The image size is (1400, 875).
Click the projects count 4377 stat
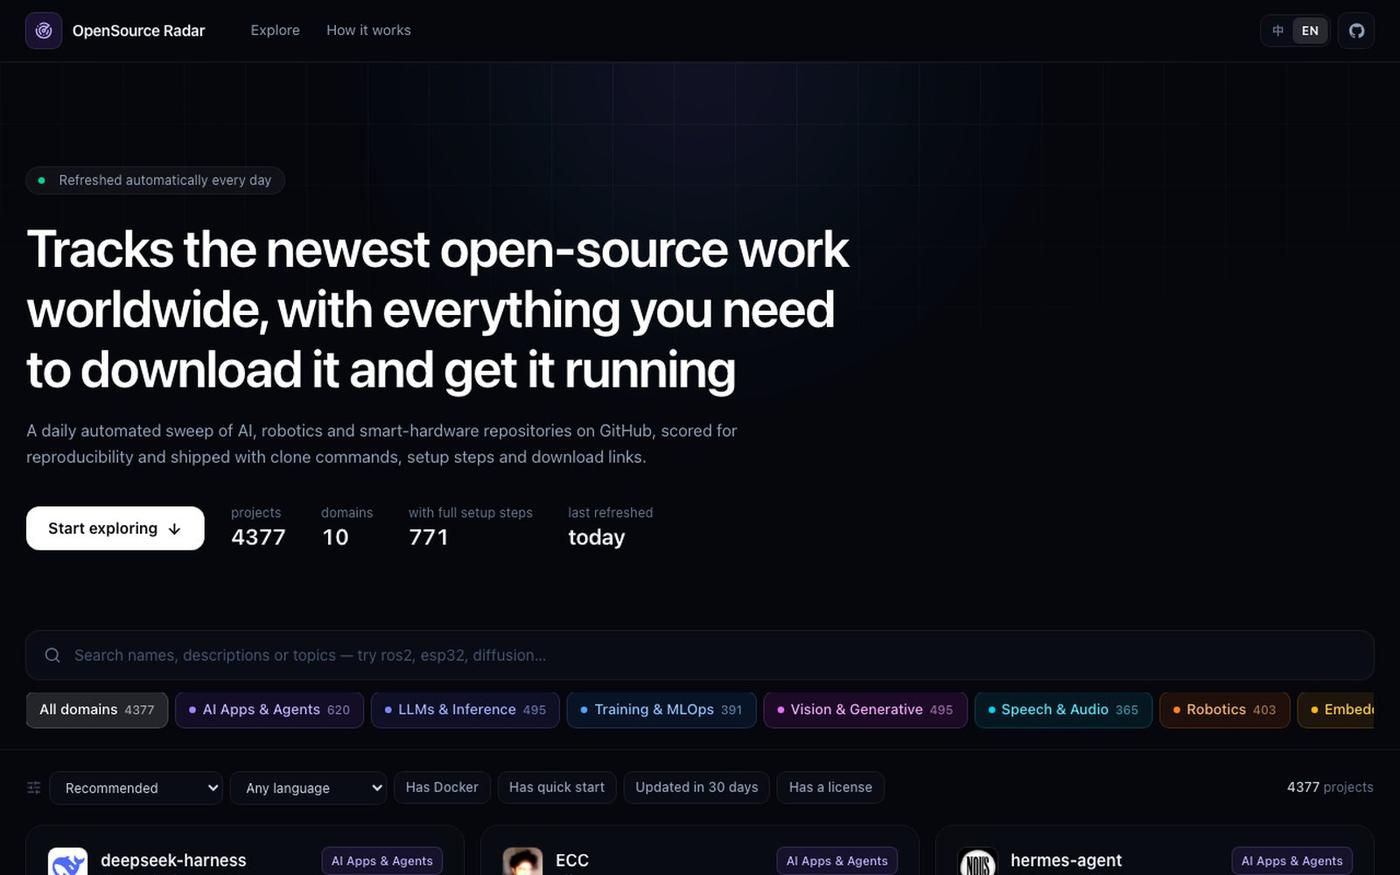pyautogui.click(x=258, y=527)
